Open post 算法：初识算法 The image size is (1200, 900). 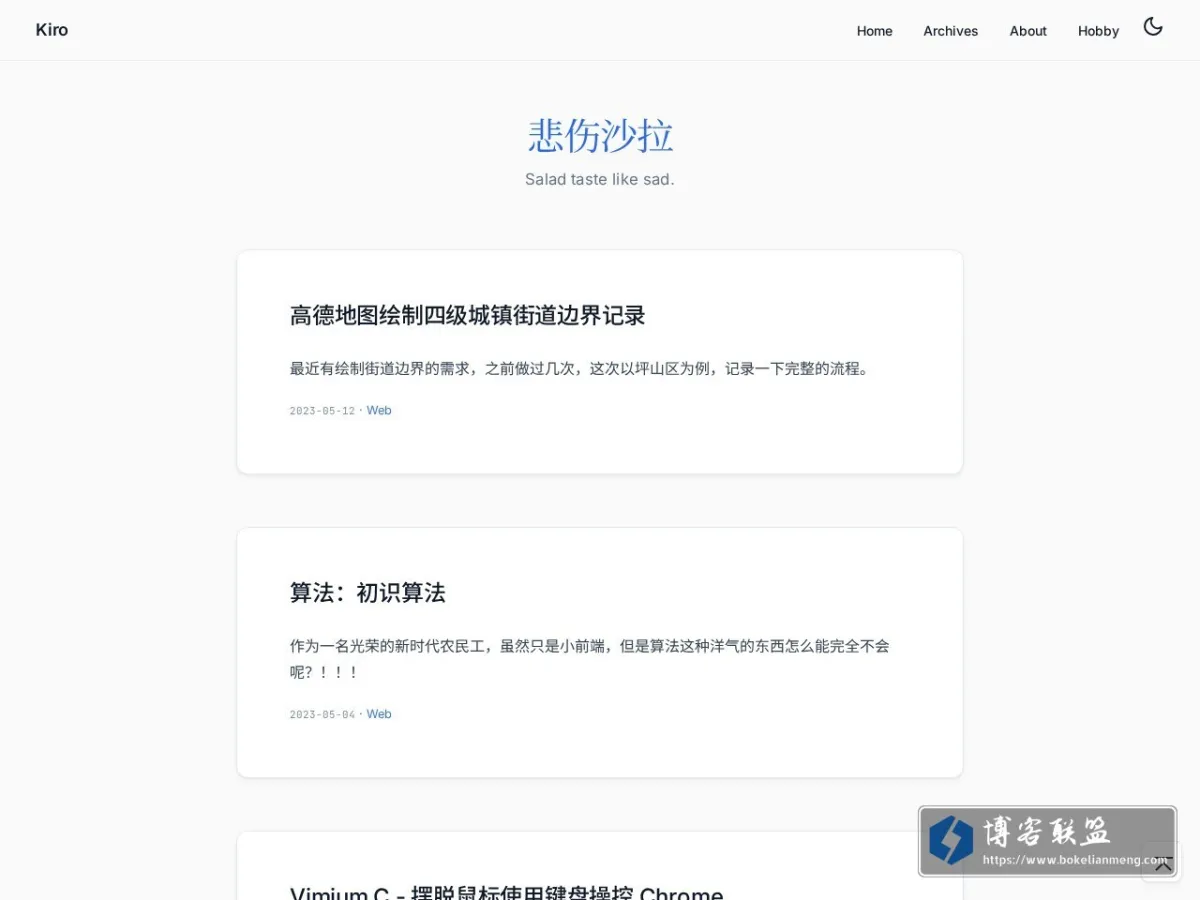[x=367, y=593]
